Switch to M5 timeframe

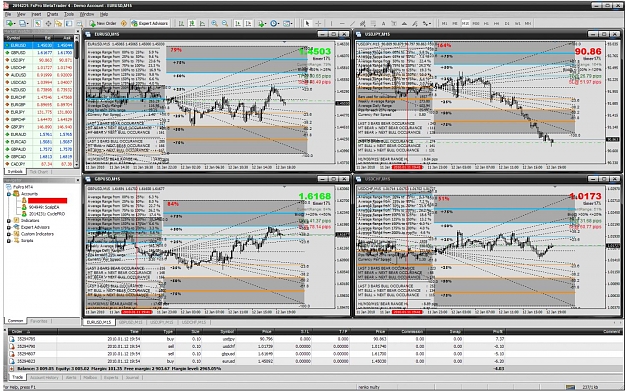454,24
